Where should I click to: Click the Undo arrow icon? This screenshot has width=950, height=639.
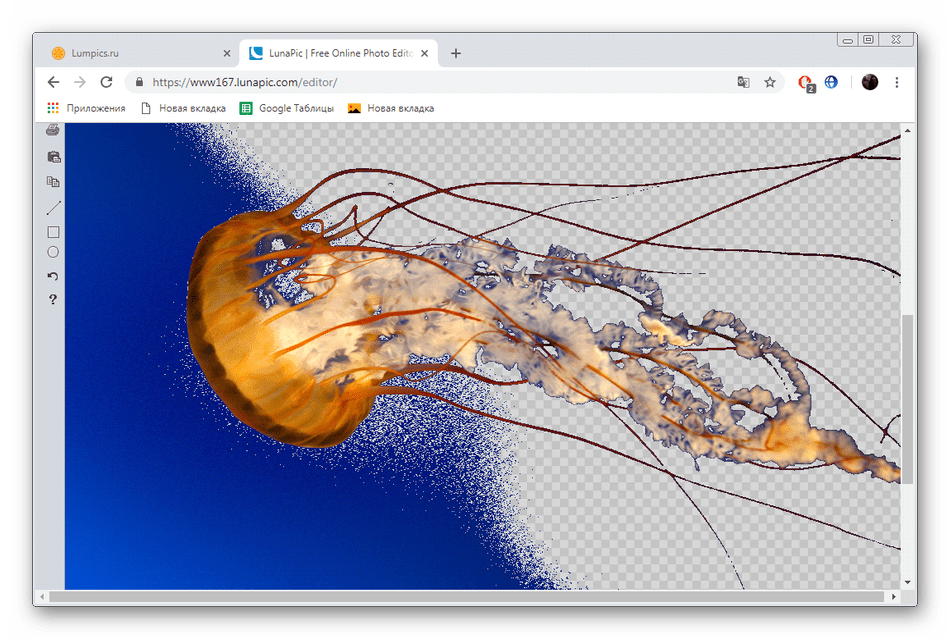pyautogui.click(x=53, y=276)
